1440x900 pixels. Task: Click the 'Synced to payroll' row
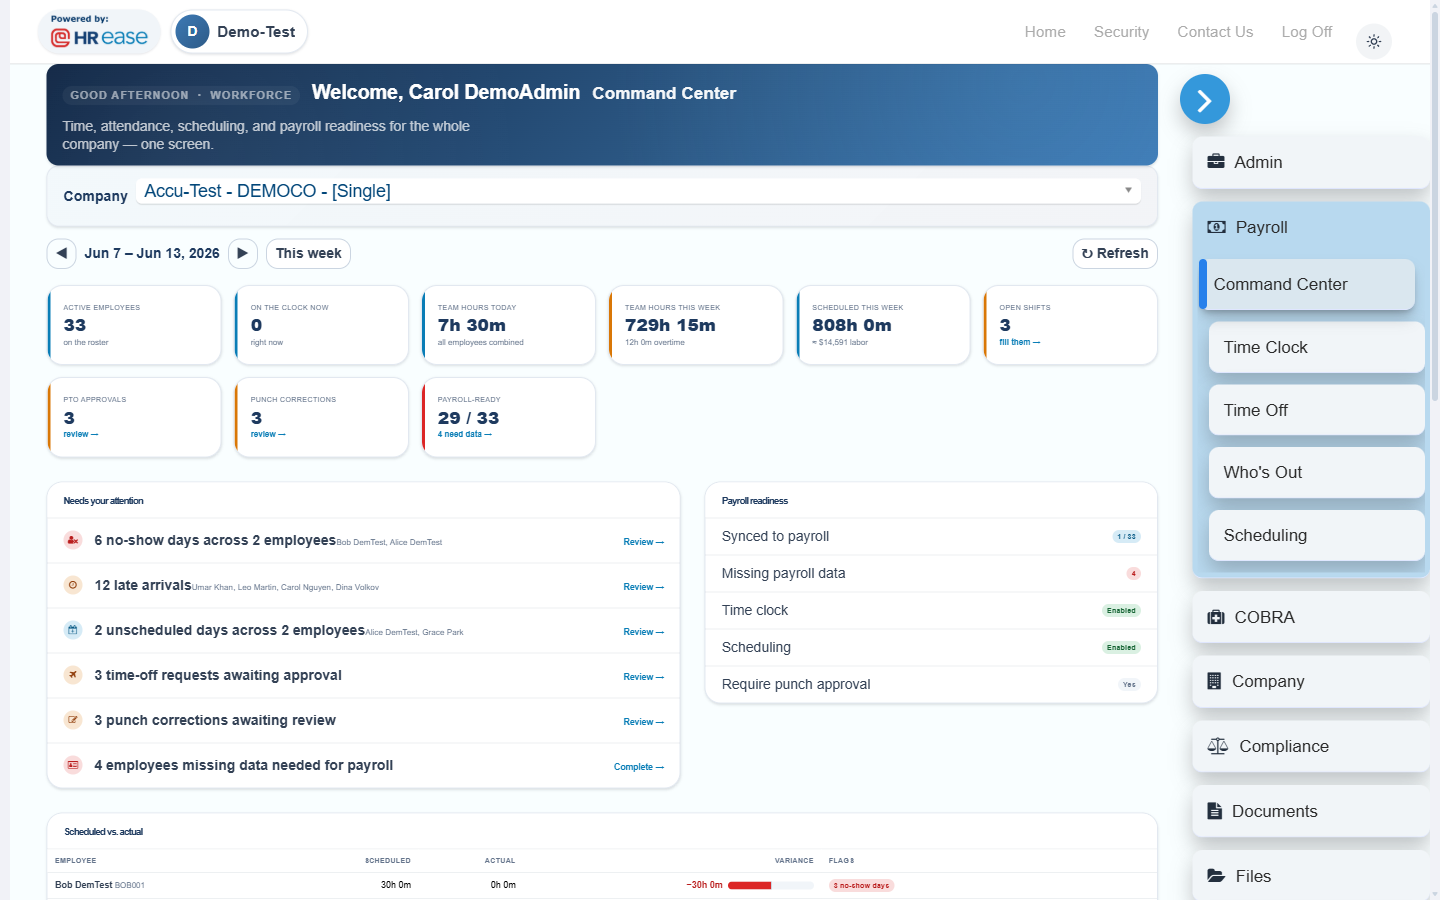point(931,536)
